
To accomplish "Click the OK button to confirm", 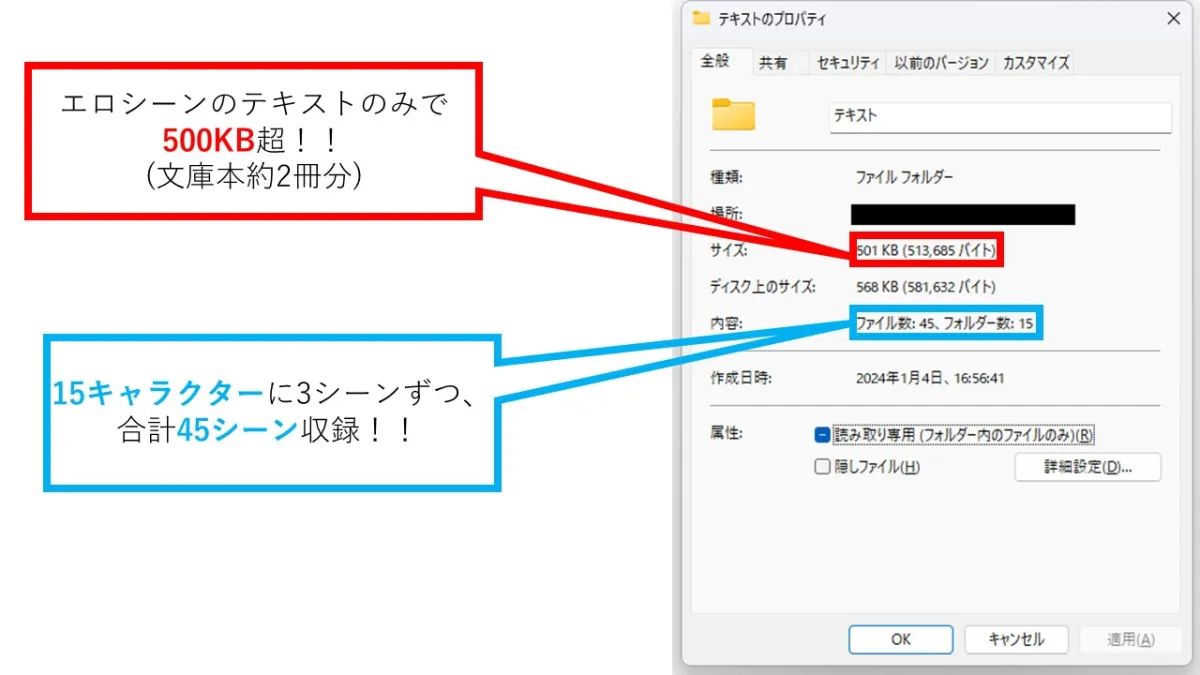I will coord(899,639).
